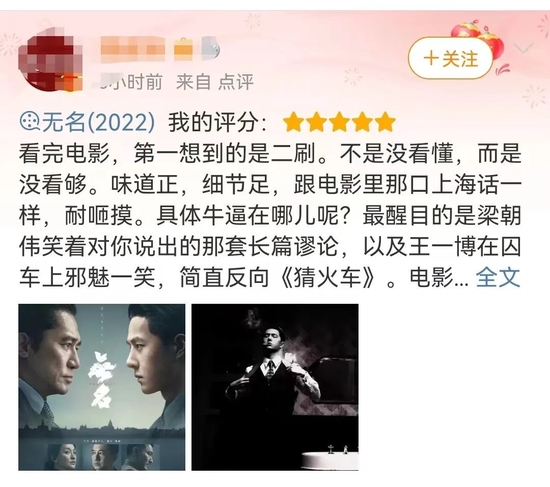Open the poster's pixelated avatar
Viewport: 550px width, 487px height.
[50, 60]
